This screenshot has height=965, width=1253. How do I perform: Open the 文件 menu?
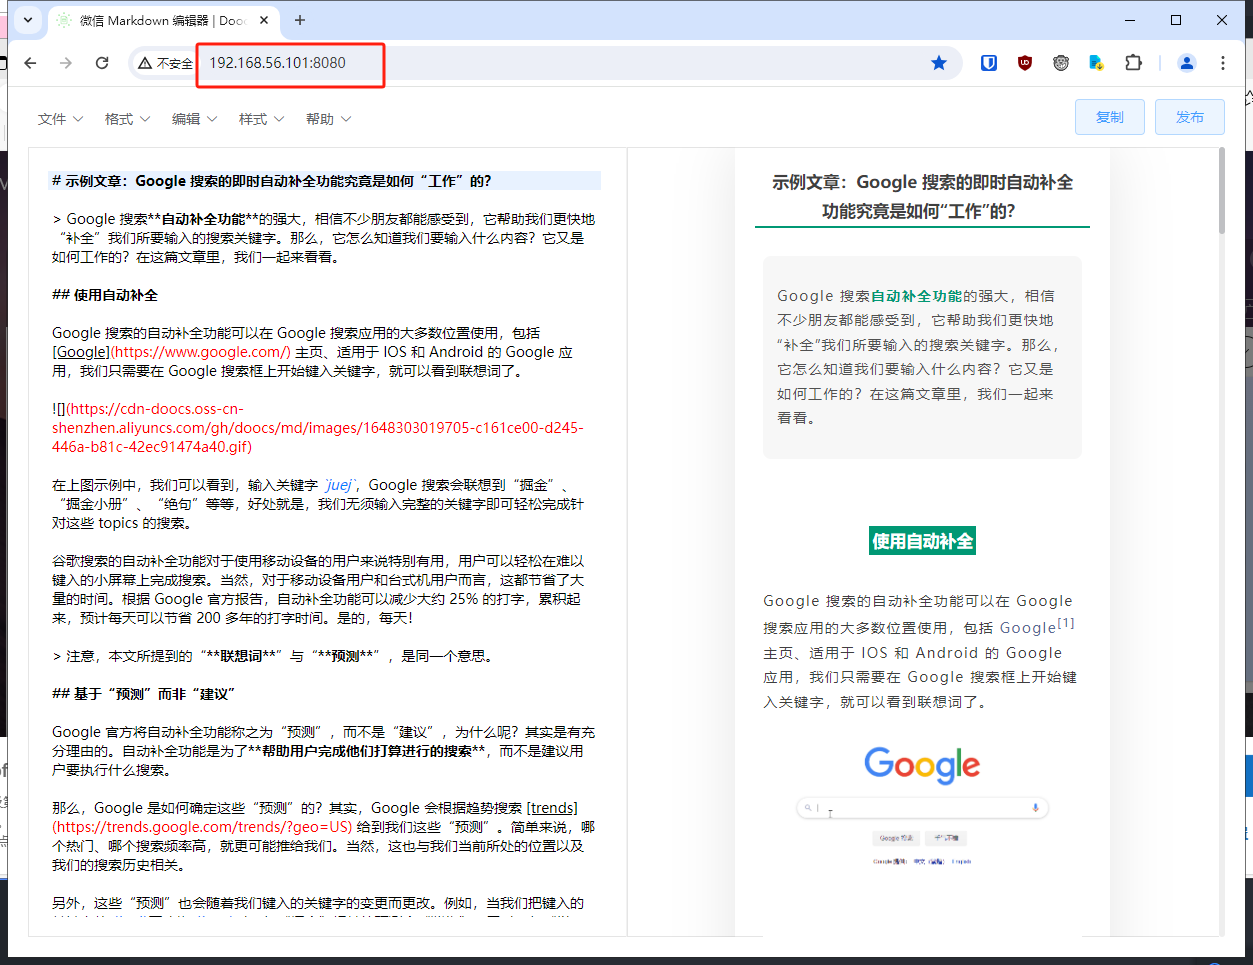tap(60, 119)
